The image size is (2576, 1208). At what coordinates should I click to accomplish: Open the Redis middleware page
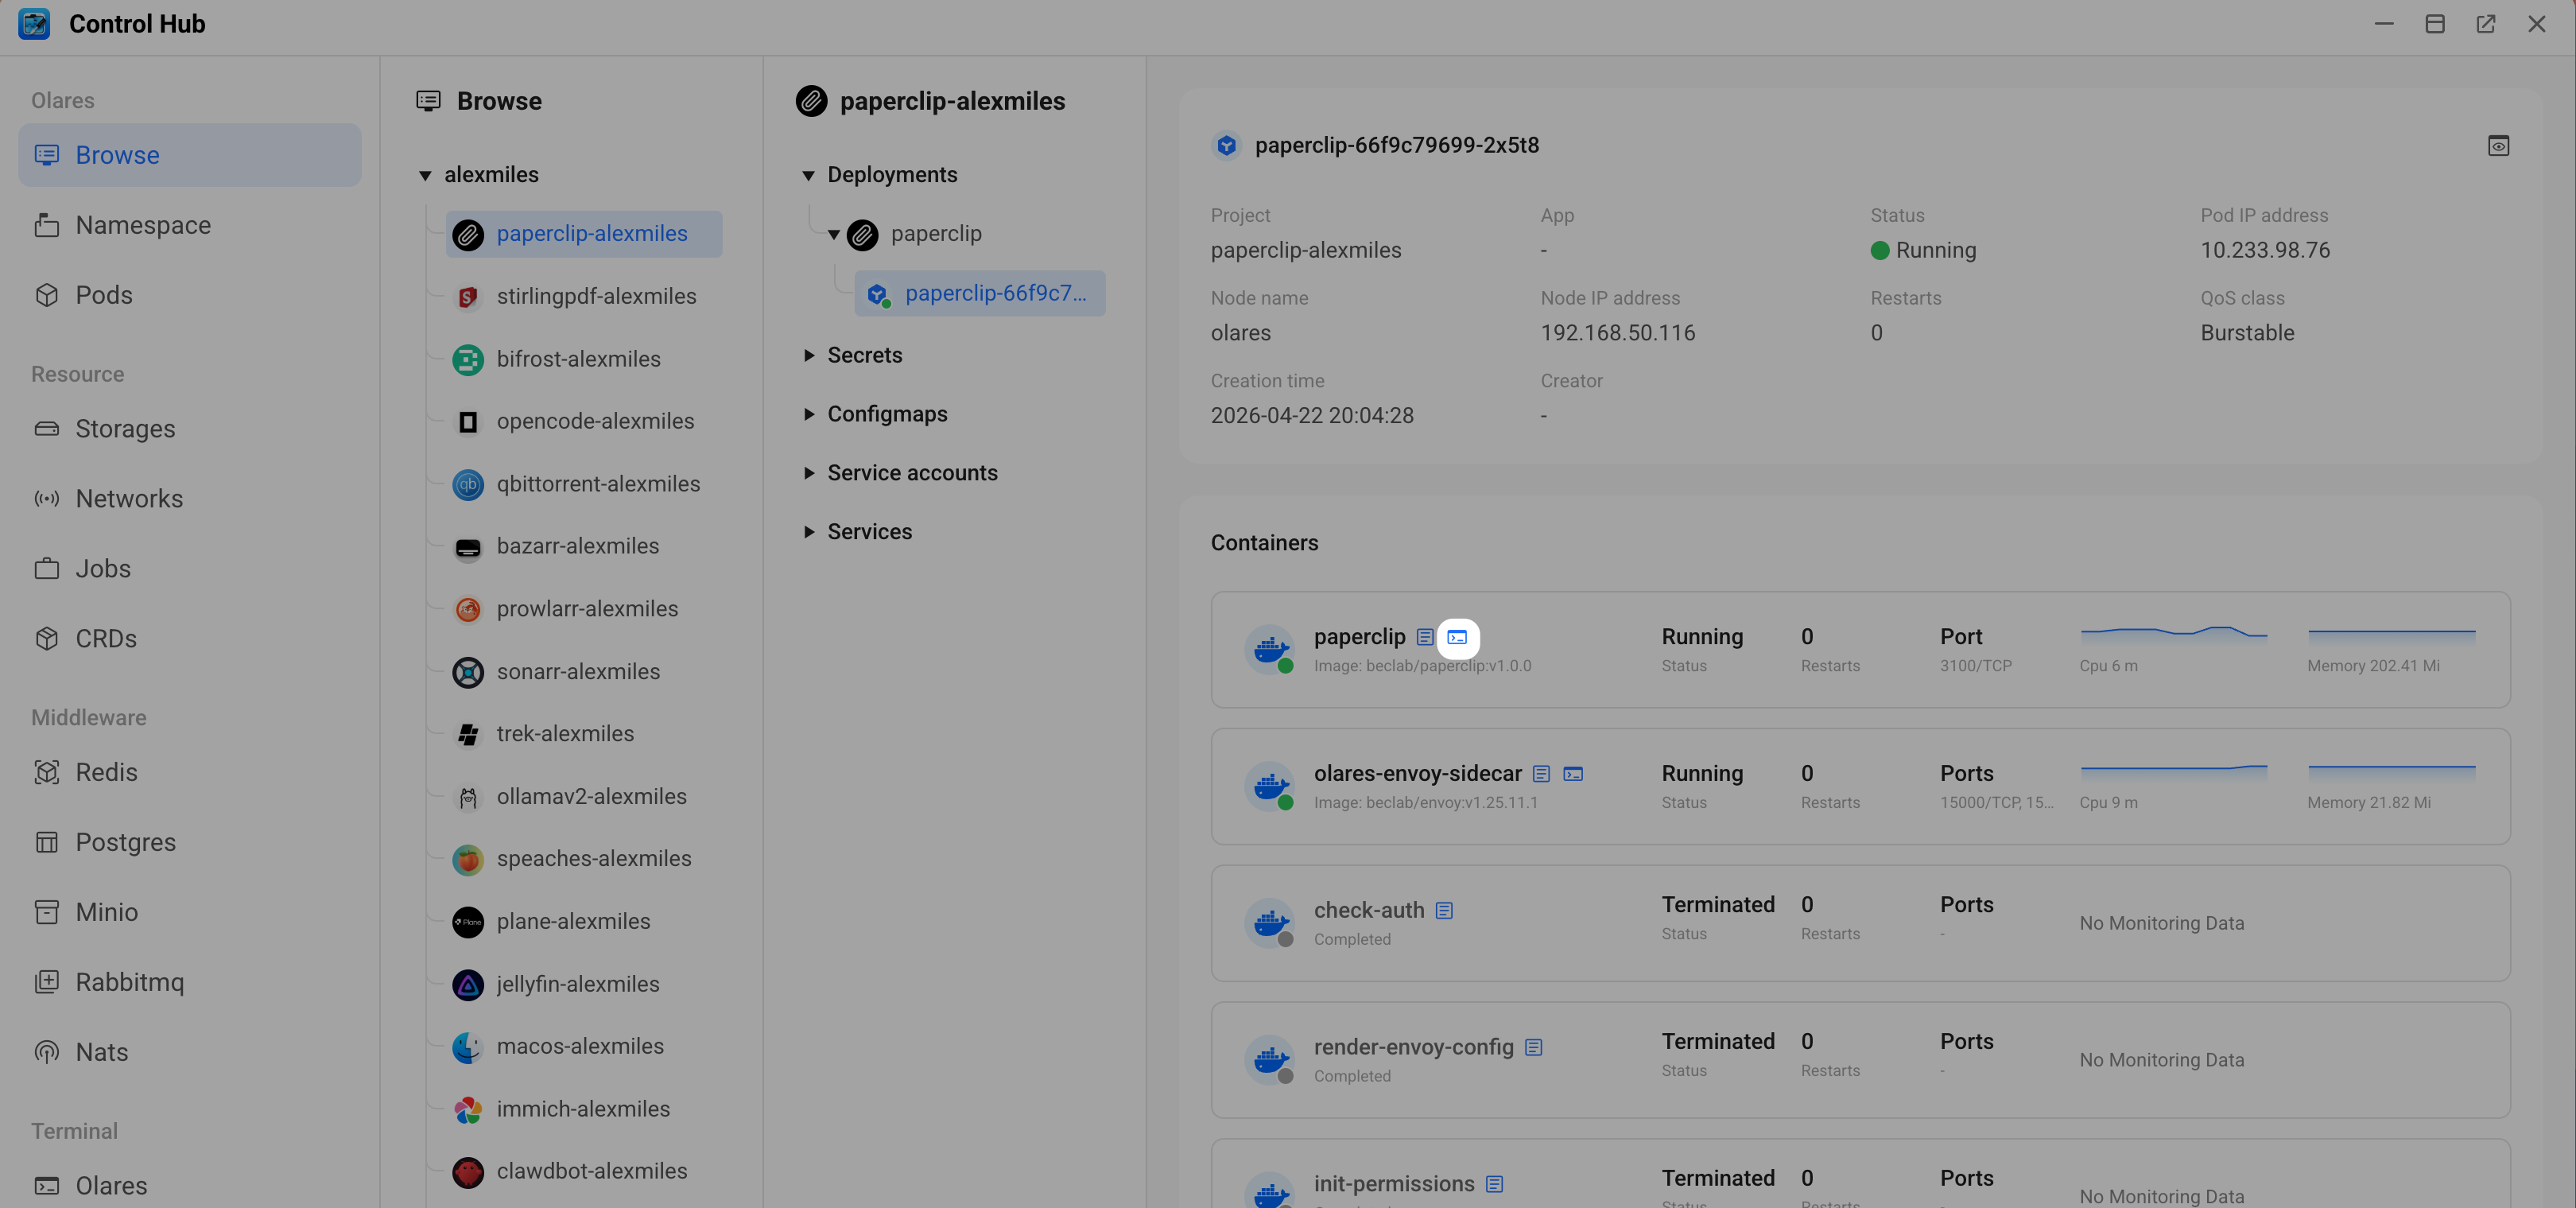[x=106, y=772]
